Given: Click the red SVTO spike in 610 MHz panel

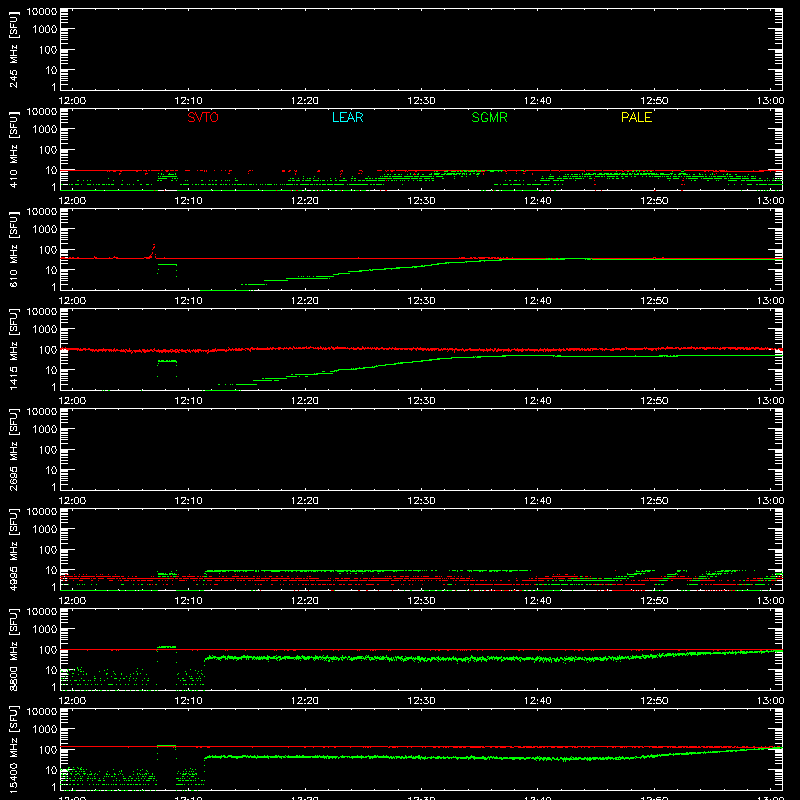Looking at the screenshot, I should (x=153, y=250).
